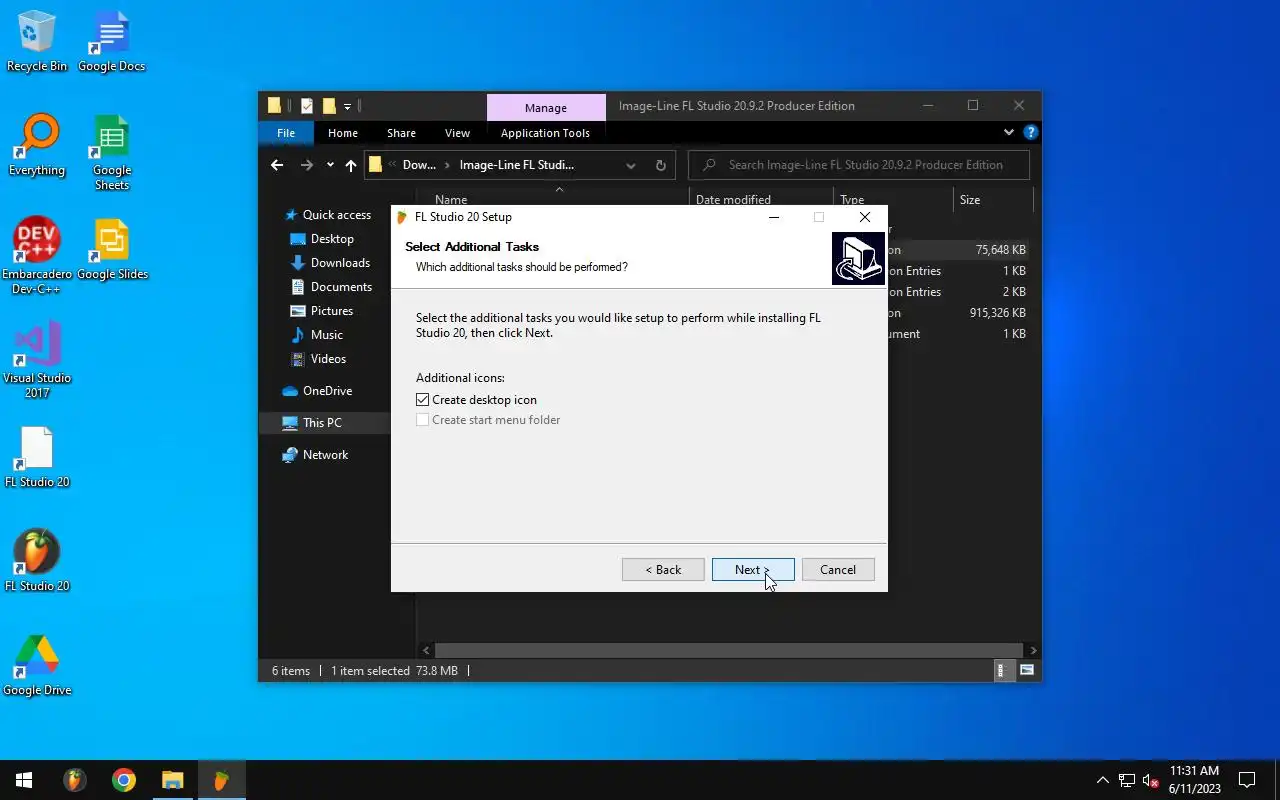This screenshot has height=800, width=1280.
Task: Open the Recycle Bin desktop icon
Action: tap(37, 41)
